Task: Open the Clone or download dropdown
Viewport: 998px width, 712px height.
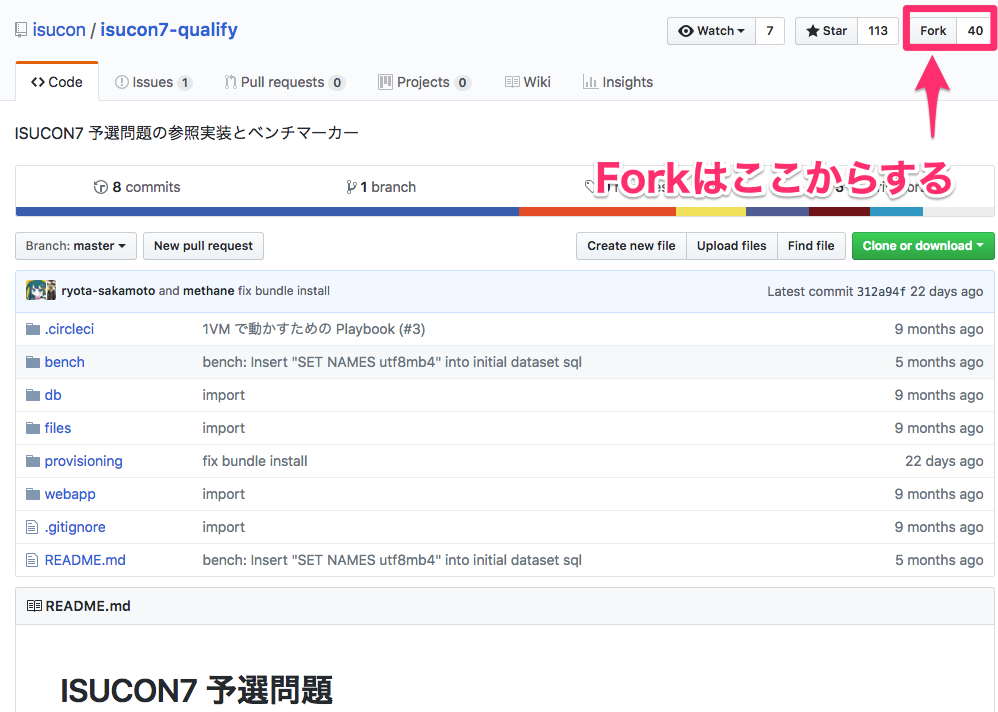Action: (x=922, y=246)
